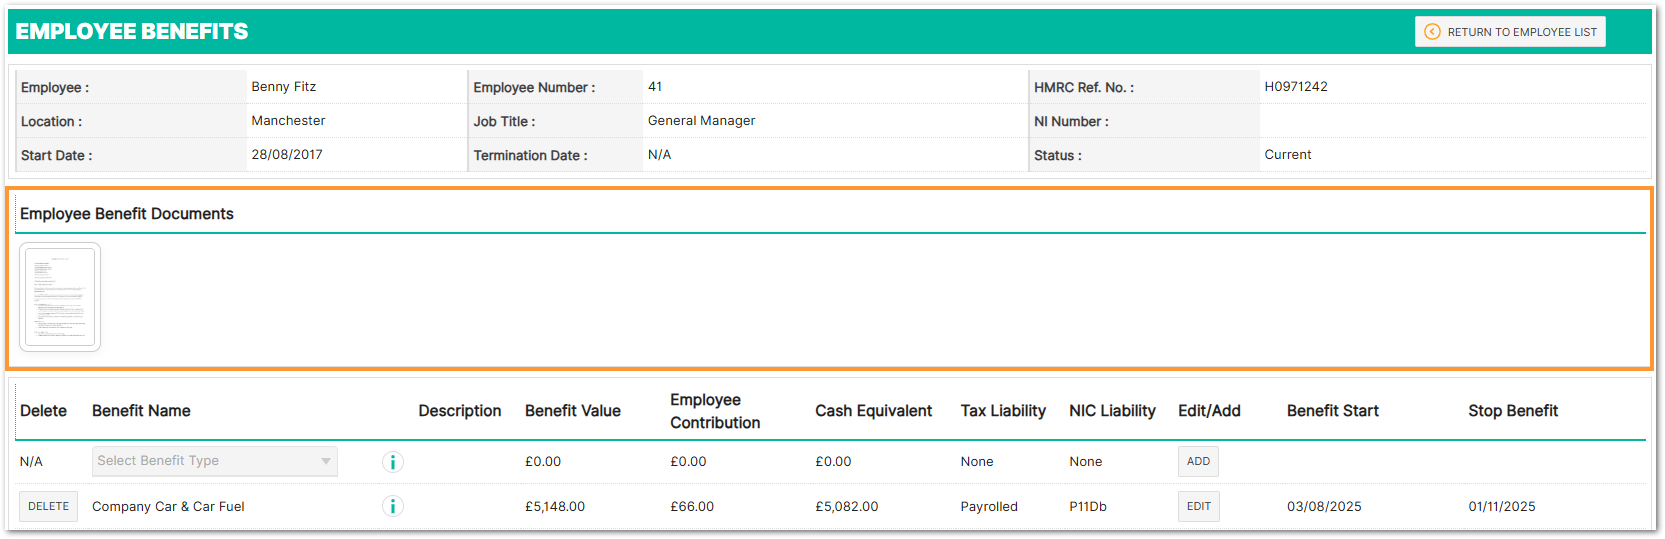
Task: Open the Select Benefit Type dropdown
Action: (215, 461)
